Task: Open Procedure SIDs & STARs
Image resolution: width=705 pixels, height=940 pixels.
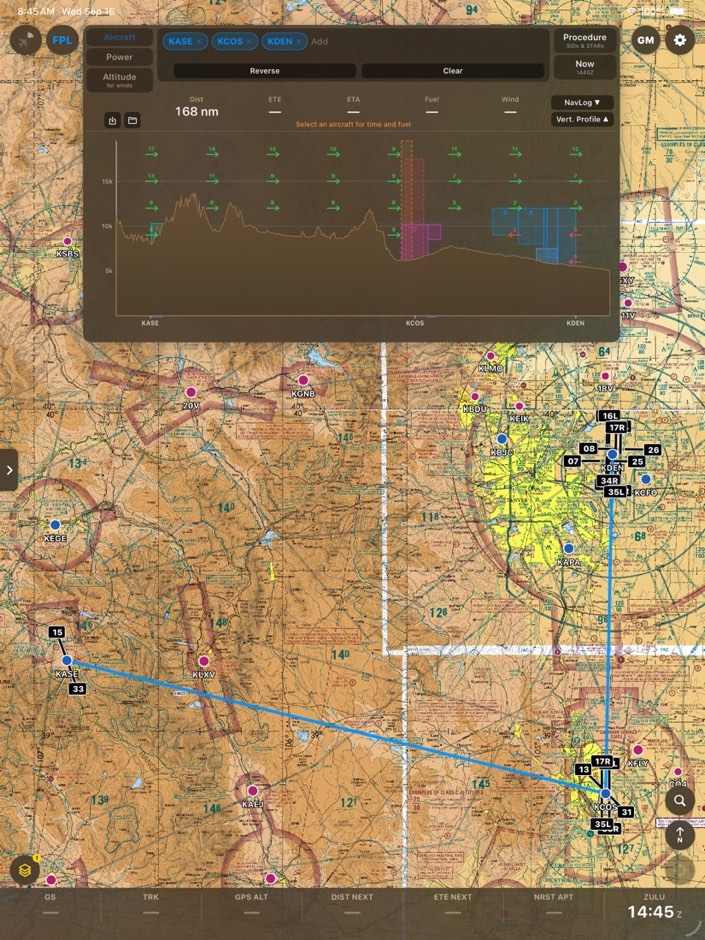Action: click(x=585, y=40)
